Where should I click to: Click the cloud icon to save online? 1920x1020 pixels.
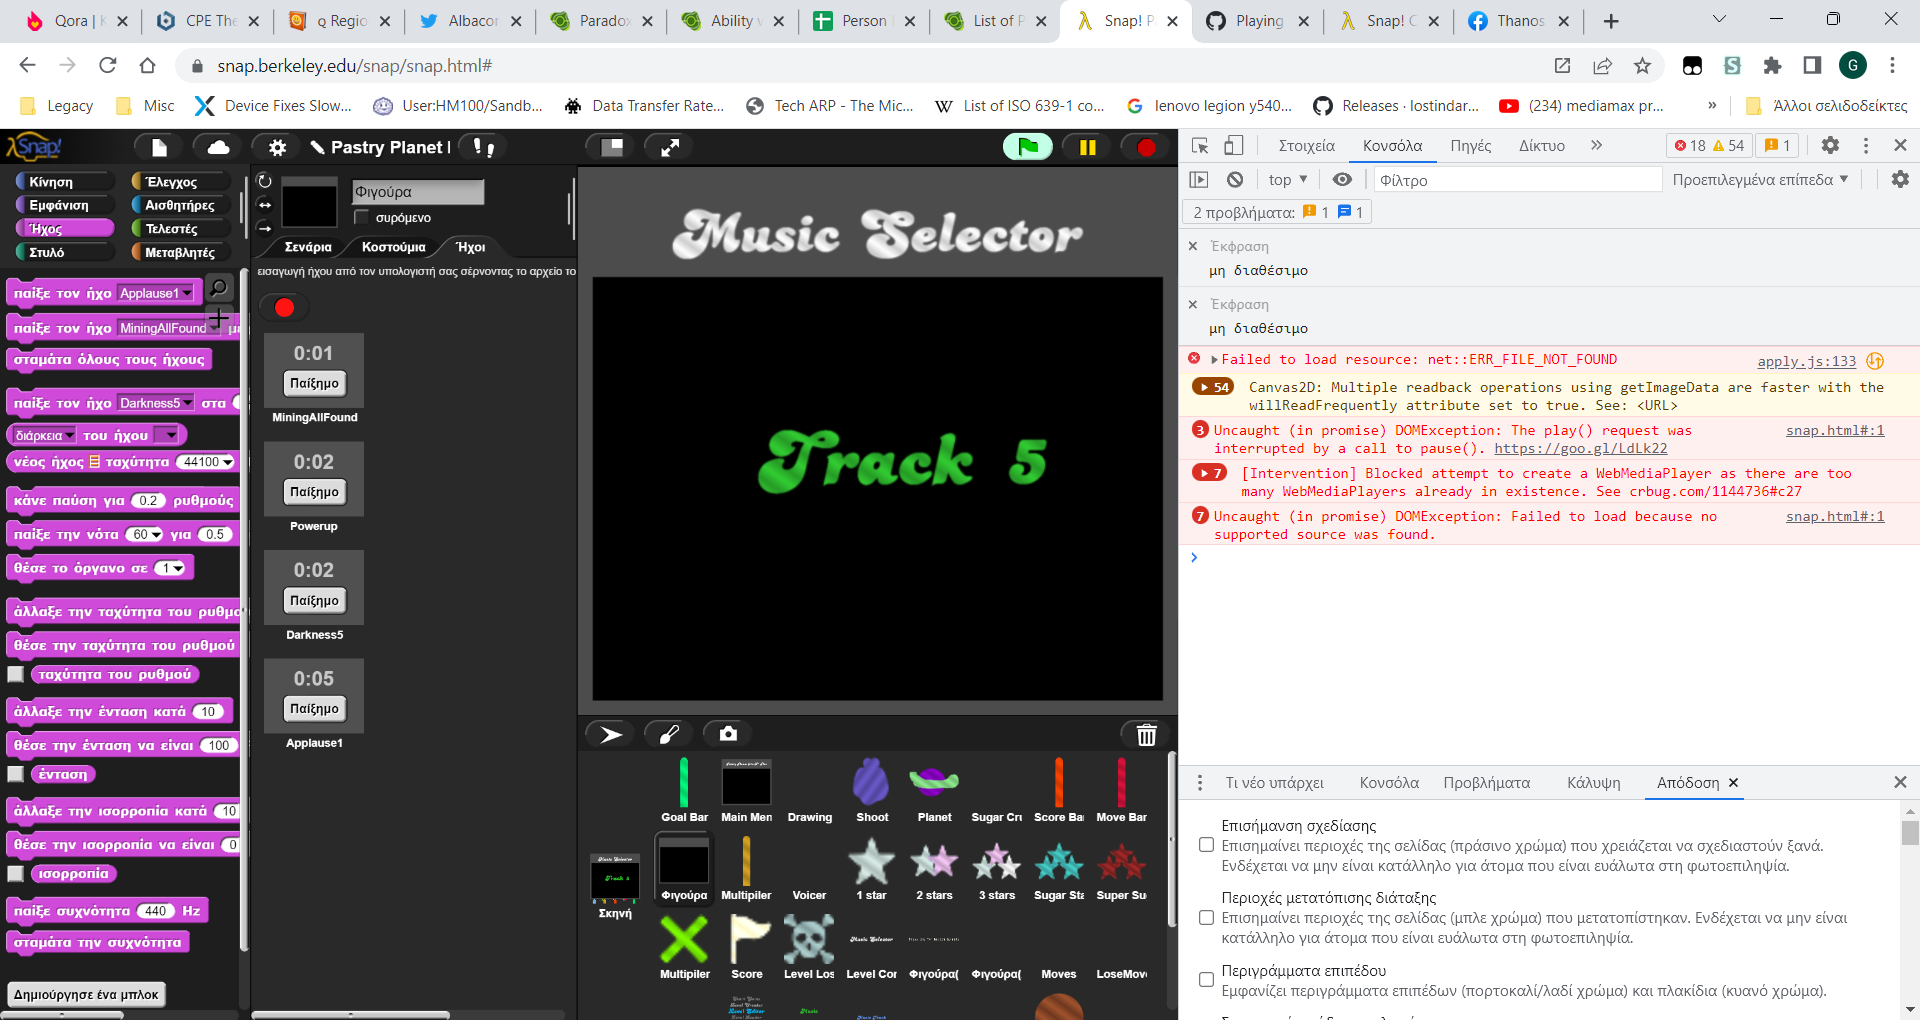[218, 146]
